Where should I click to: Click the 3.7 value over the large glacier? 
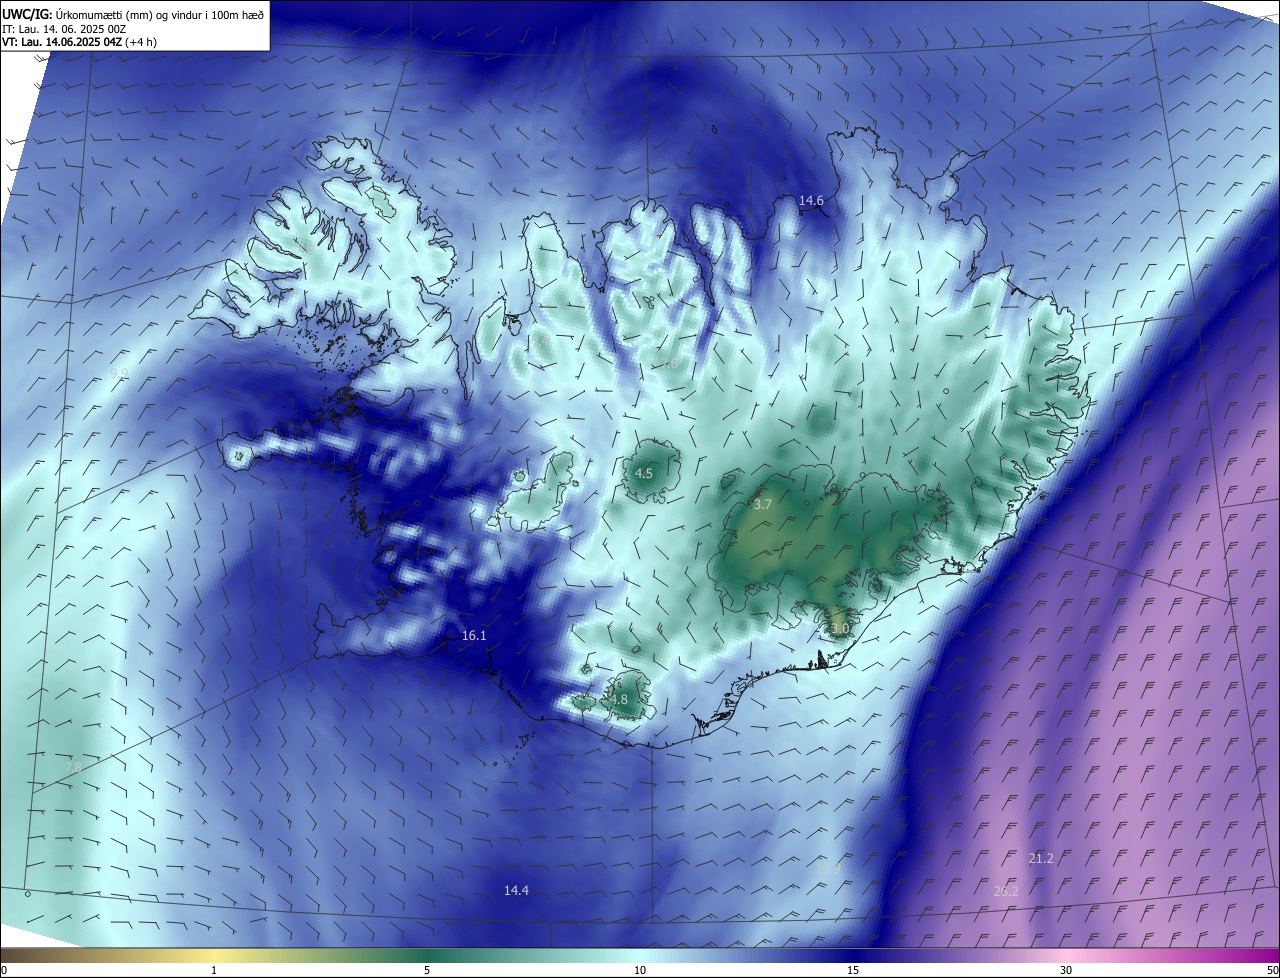click(763, 505)
